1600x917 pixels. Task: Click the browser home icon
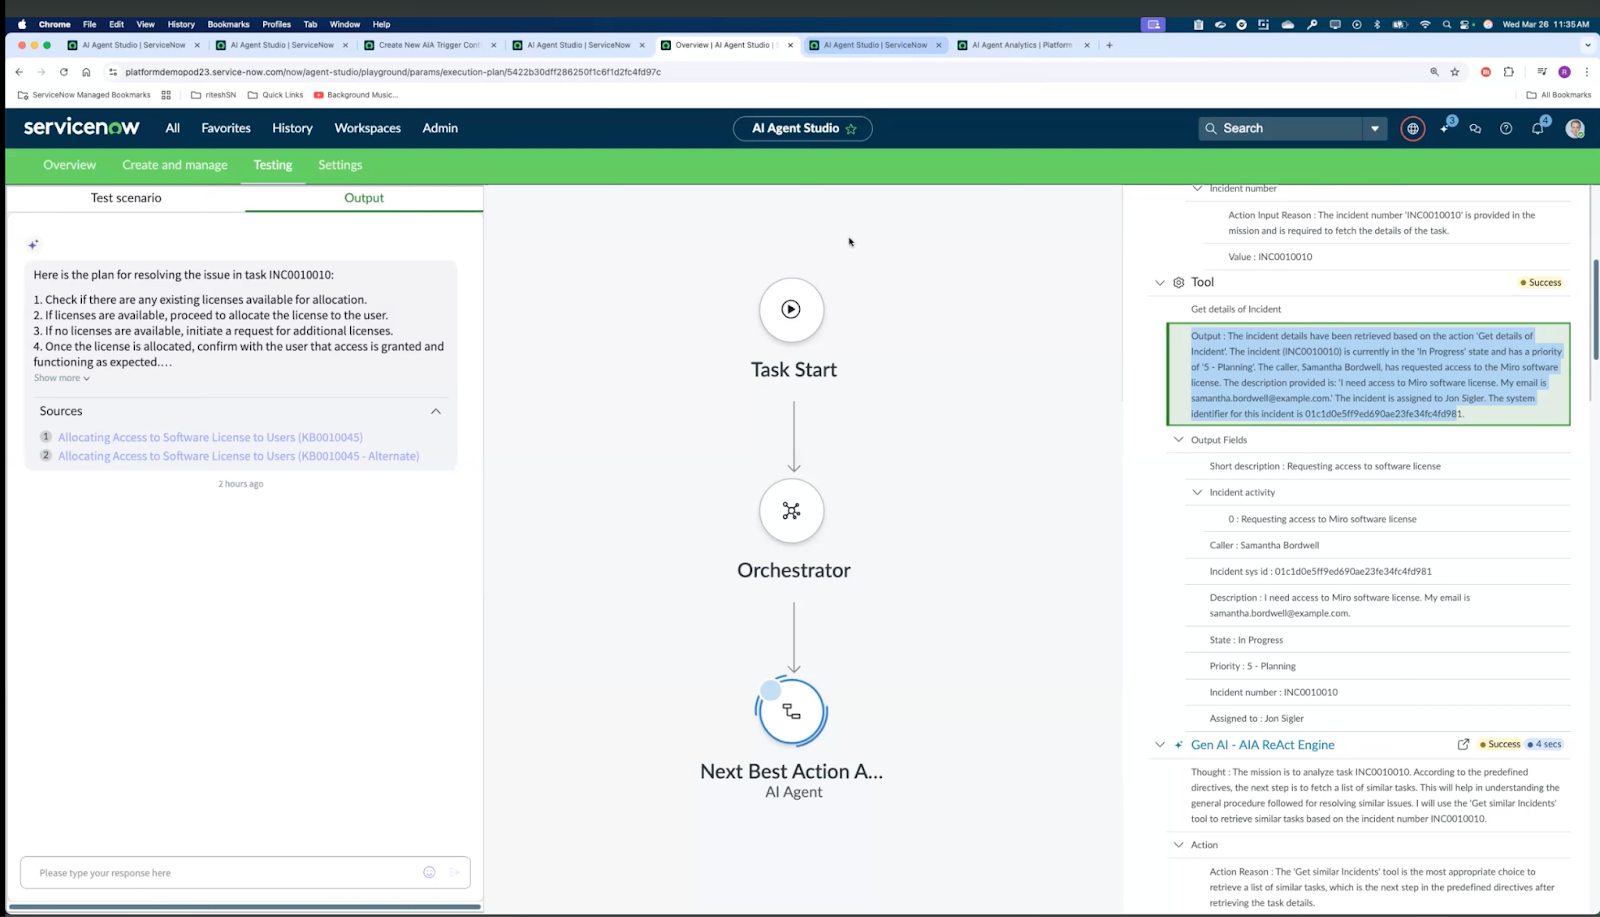pos(86,72)
